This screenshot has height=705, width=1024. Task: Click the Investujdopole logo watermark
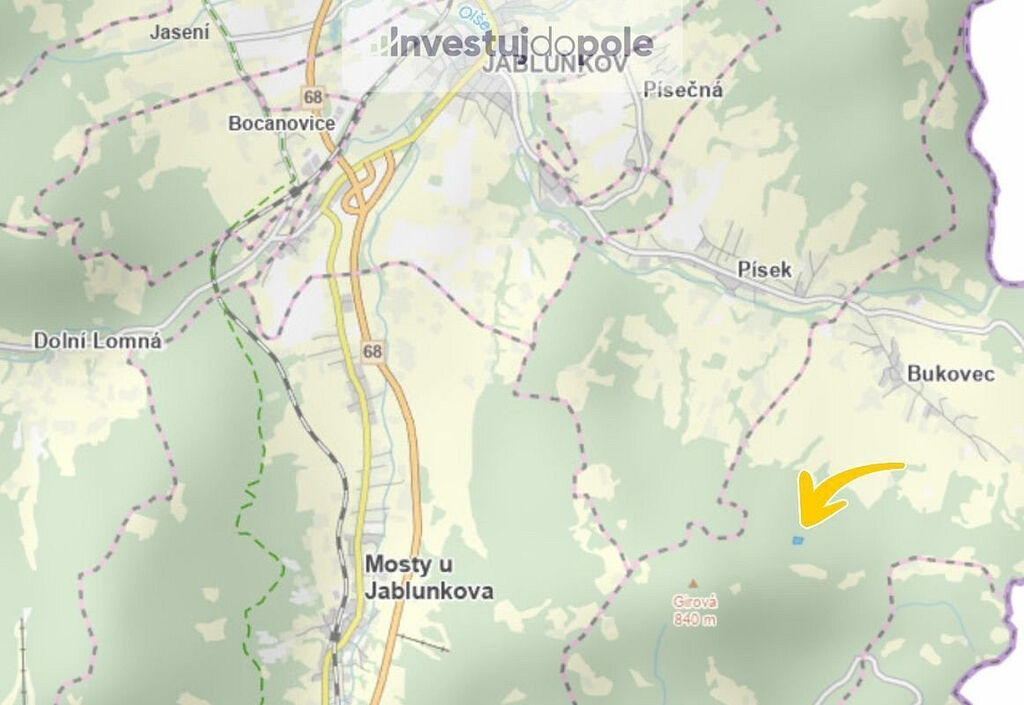(x=512, y=43)
